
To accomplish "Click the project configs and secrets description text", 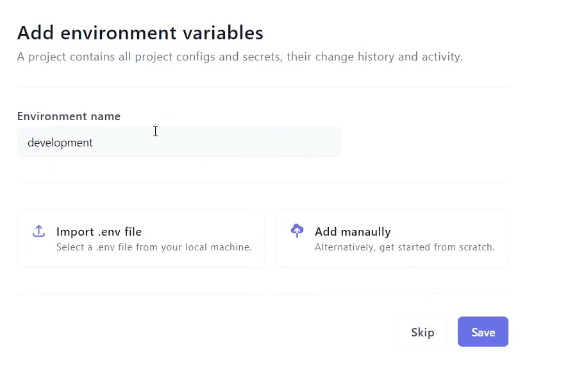I will (240, 57).
